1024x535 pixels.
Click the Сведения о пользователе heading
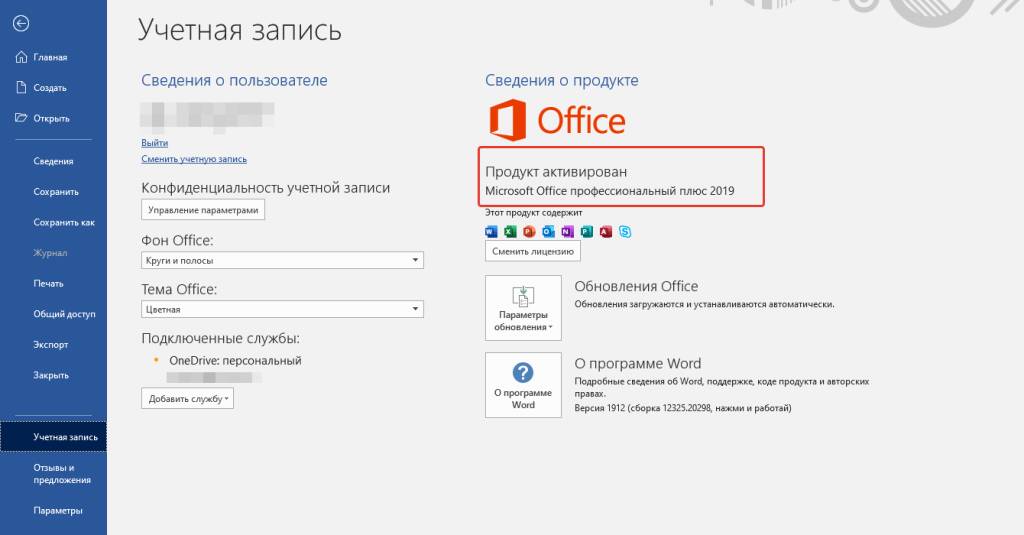coord(234,80)
